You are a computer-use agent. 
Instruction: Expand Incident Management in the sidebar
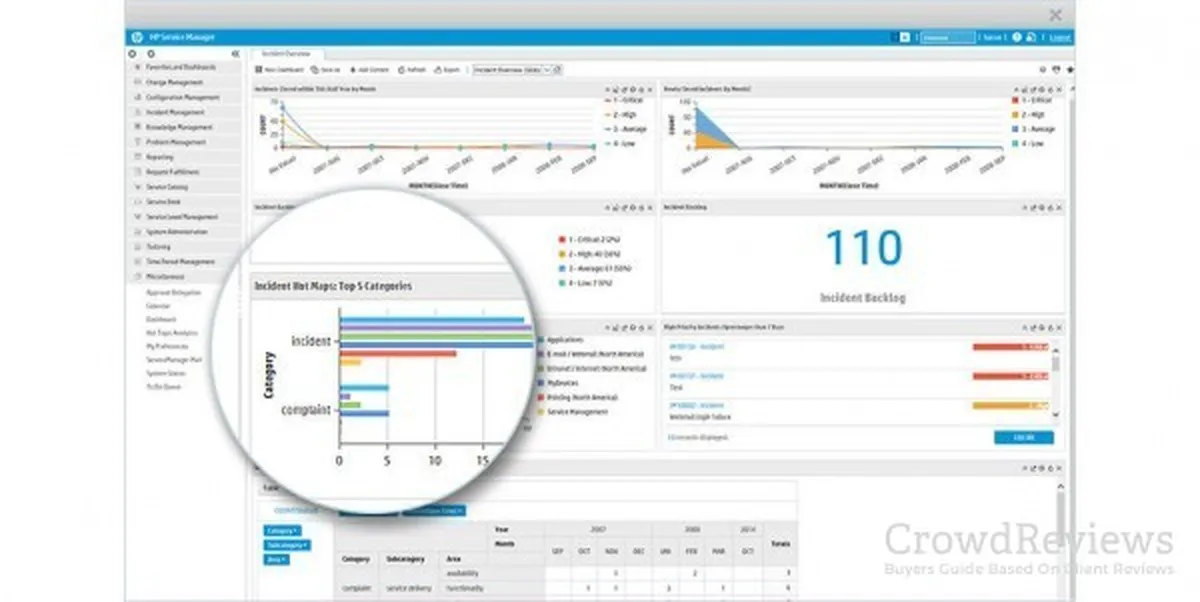click(x=187, y=112)
